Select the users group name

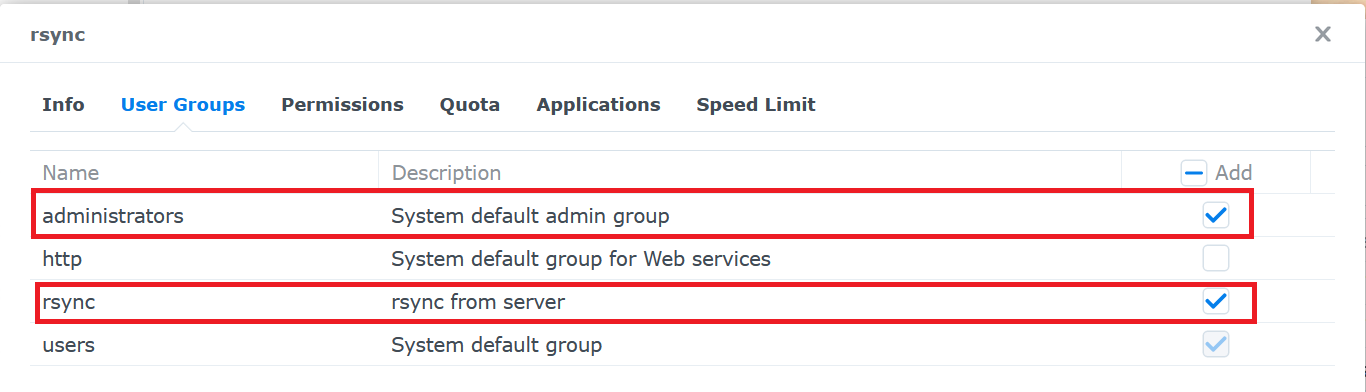[x=68, y=345]
